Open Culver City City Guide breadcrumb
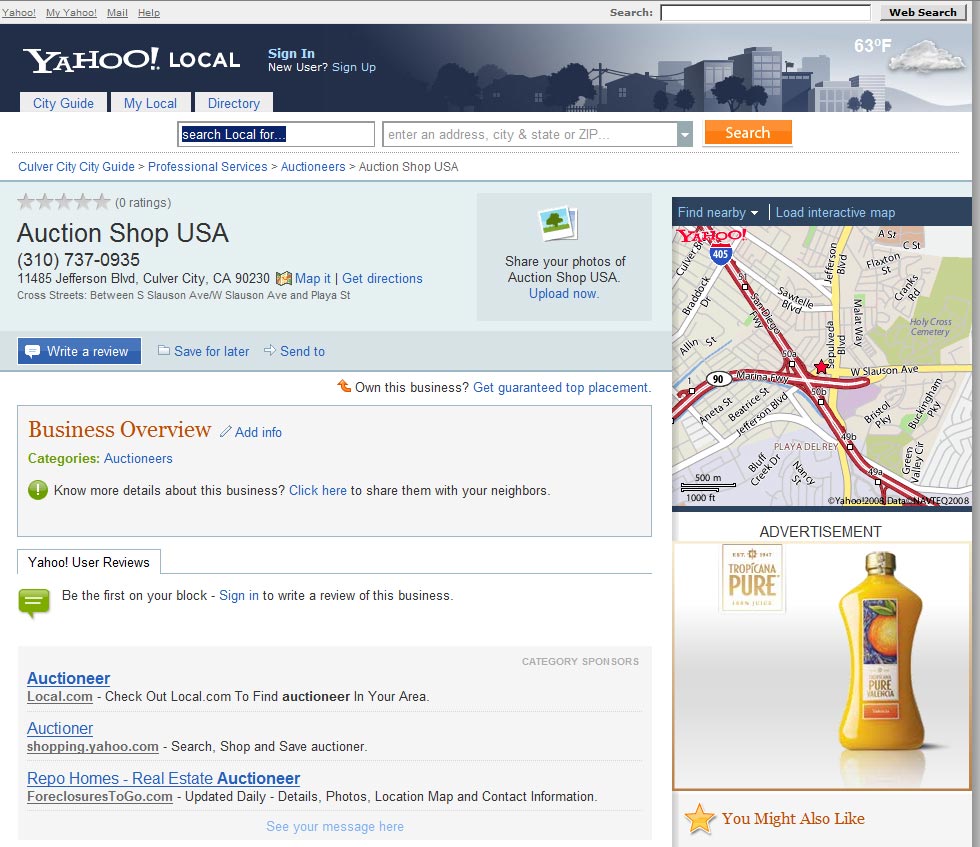This screenshot has height=847, width=980. 76,166
